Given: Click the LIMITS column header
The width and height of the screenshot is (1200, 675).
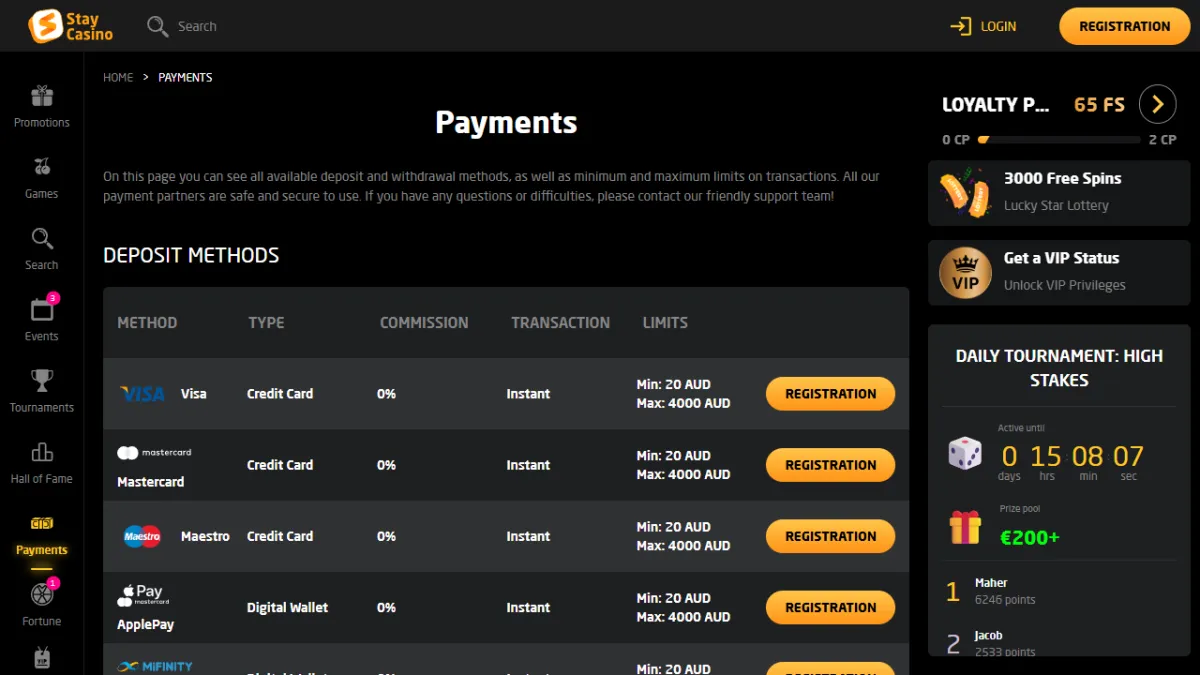Looking at the screenshot, I should click(665, 323).
